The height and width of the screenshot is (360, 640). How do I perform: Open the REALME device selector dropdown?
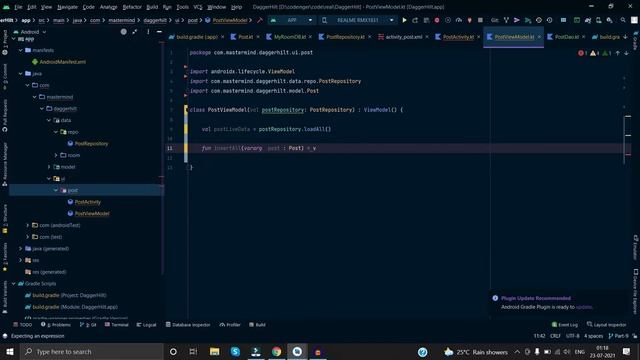click(358, 20)
